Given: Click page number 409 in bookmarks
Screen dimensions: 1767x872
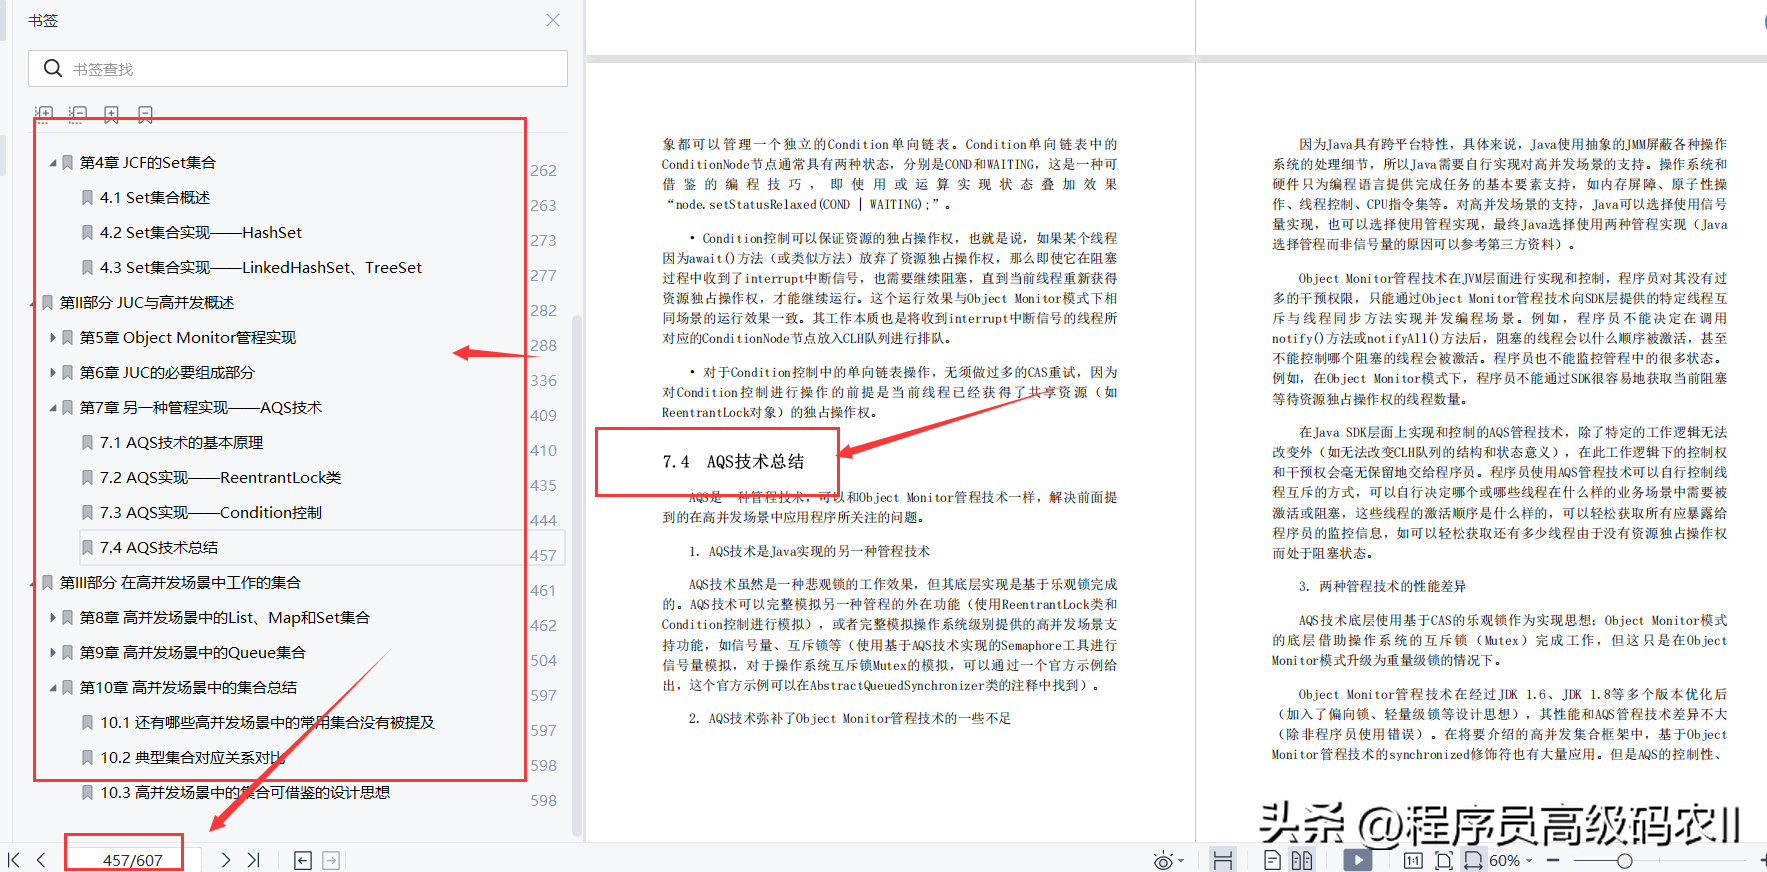Looking at the screenshot, I should coord(543,416).
